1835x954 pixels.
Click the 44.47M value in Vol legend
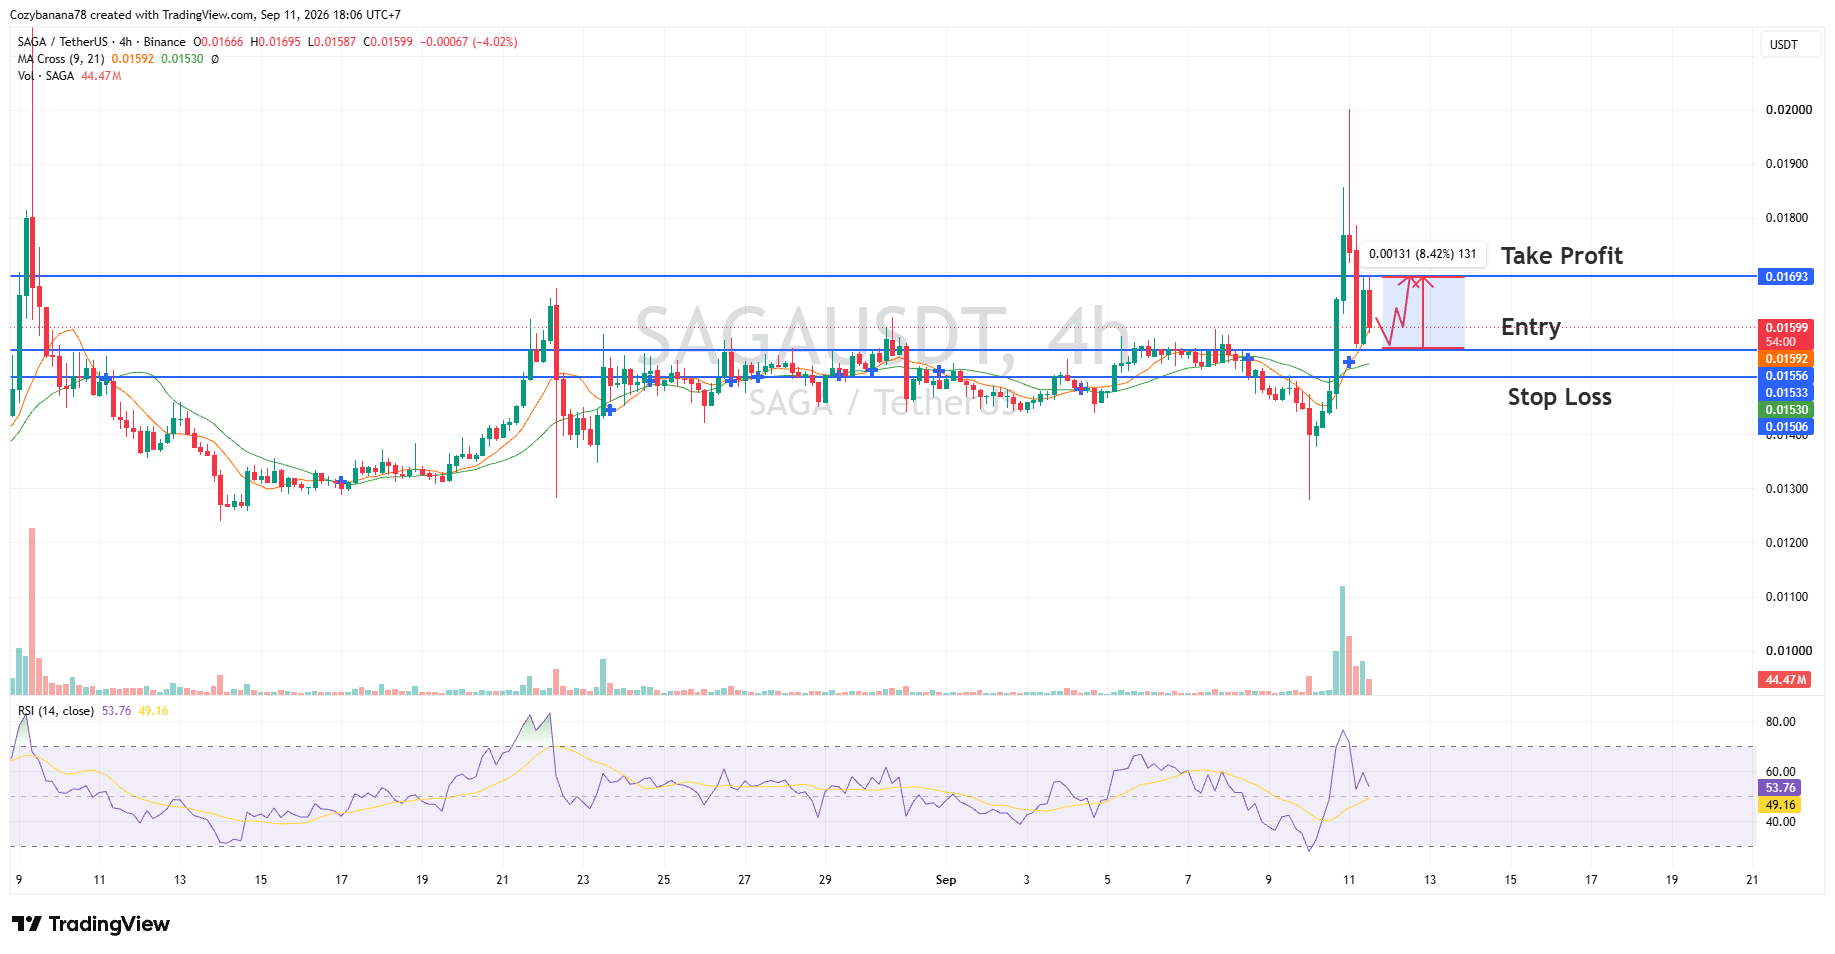point(101,76)
